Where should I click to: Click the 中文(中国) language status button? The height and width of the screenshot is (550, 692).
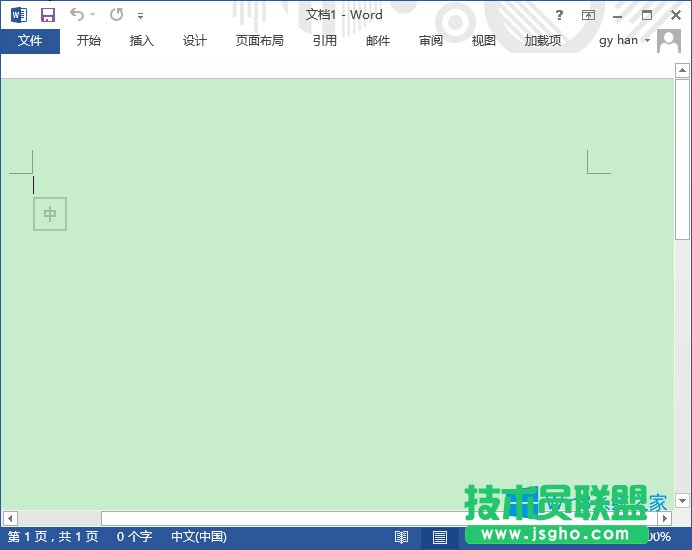[198, 537]
